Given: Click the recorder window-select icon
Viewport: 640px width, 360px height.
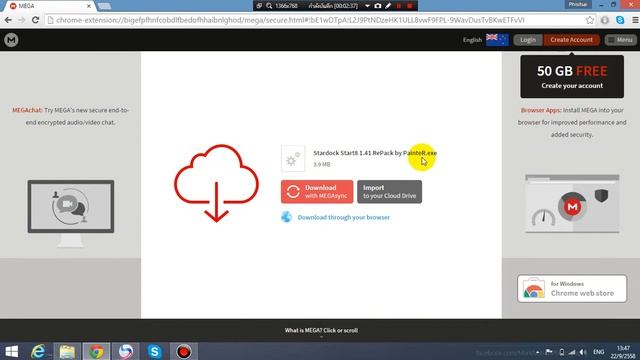Looking at the screenshot, I should (259, 6).
